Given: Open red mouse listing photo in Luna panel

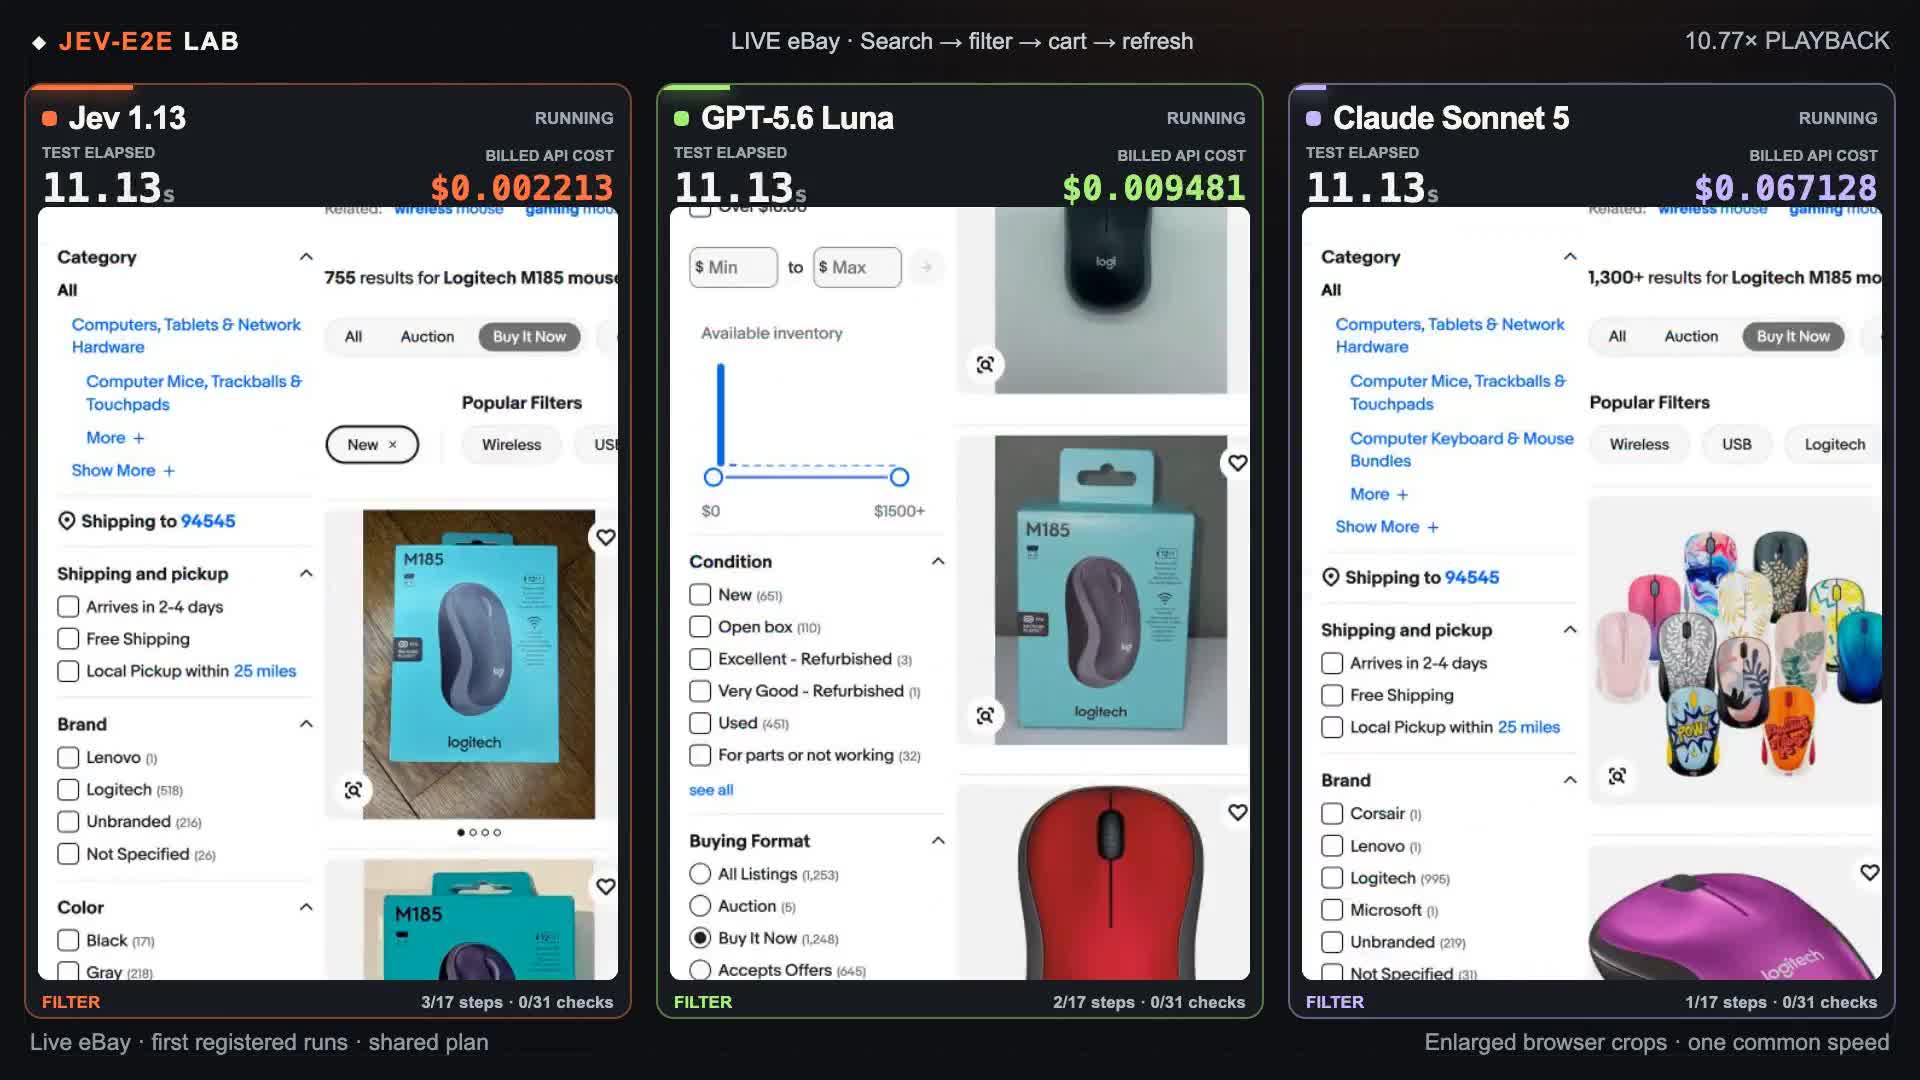Looking at the screenshot, I should 1110,882.
